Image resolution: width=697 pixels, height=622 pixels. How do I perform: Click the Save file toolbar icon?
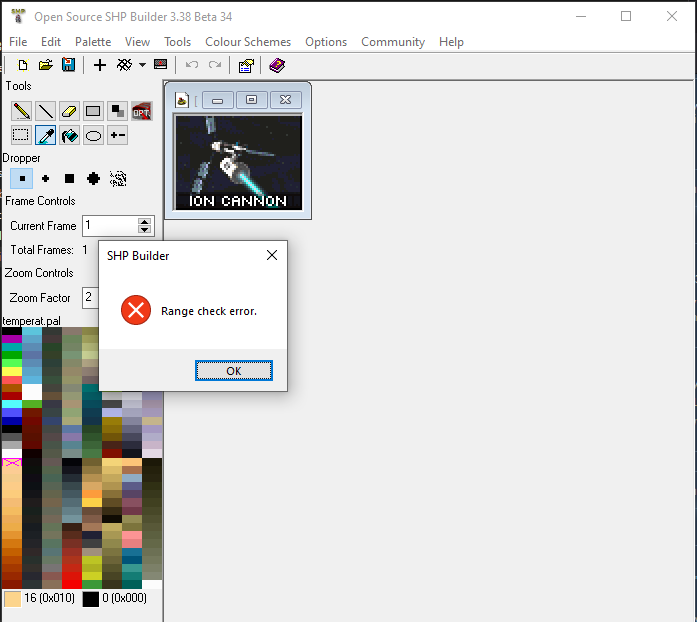pyautogui.click(x=69, y=65)
